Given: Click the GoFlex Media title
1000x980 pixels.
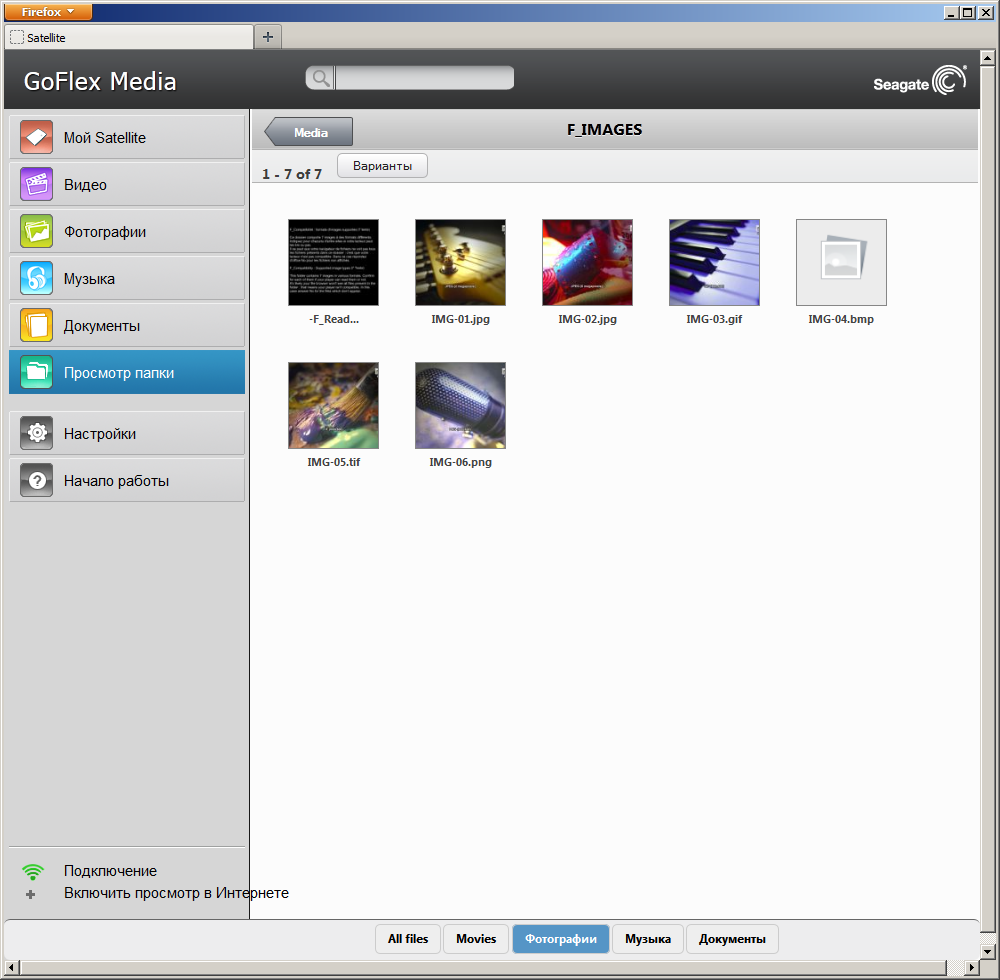Looking at the screenshot, I should pos(100,82).
